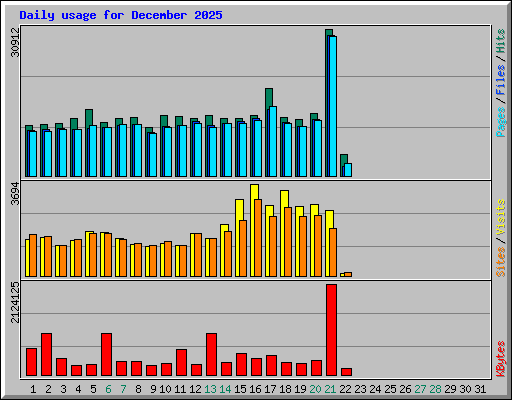Click the red KBytes bar for day 11
The height and width of the screenshot is (400, 512).
click(182, 363)
